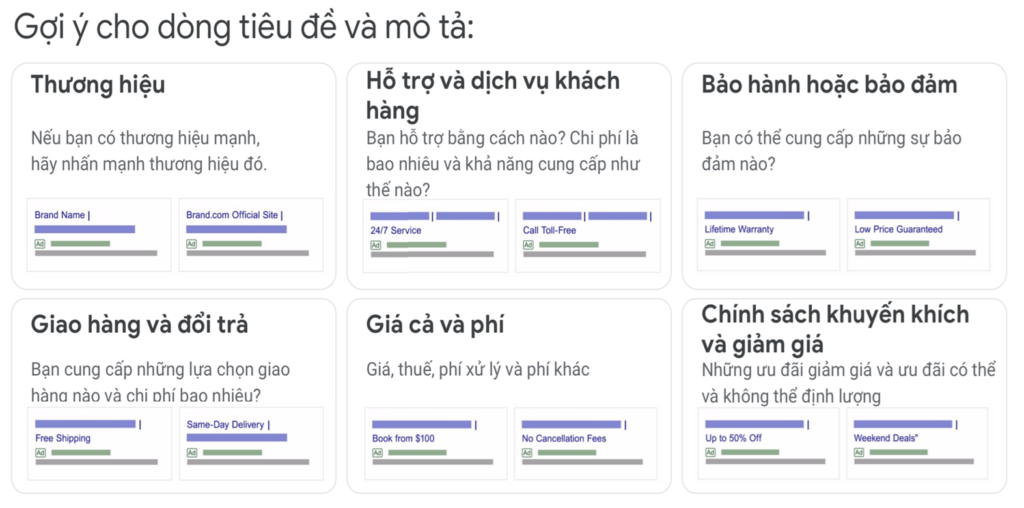Click the Thương hiệu card heading
Screen dimensions: 1024x508
click(x=98, y=85)
